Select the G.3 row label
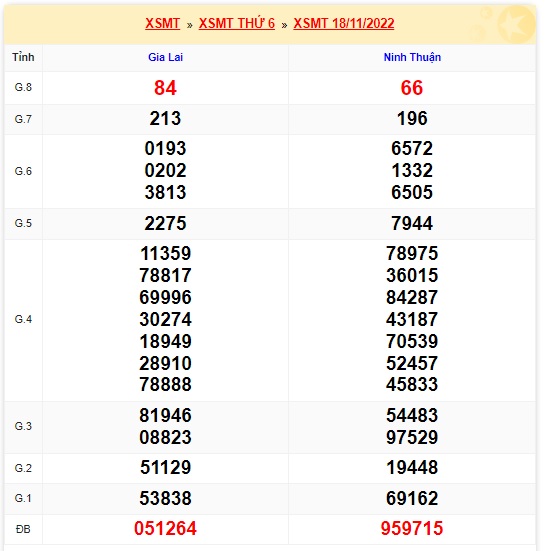Screen dimensions: 545x551 point(23,426)
